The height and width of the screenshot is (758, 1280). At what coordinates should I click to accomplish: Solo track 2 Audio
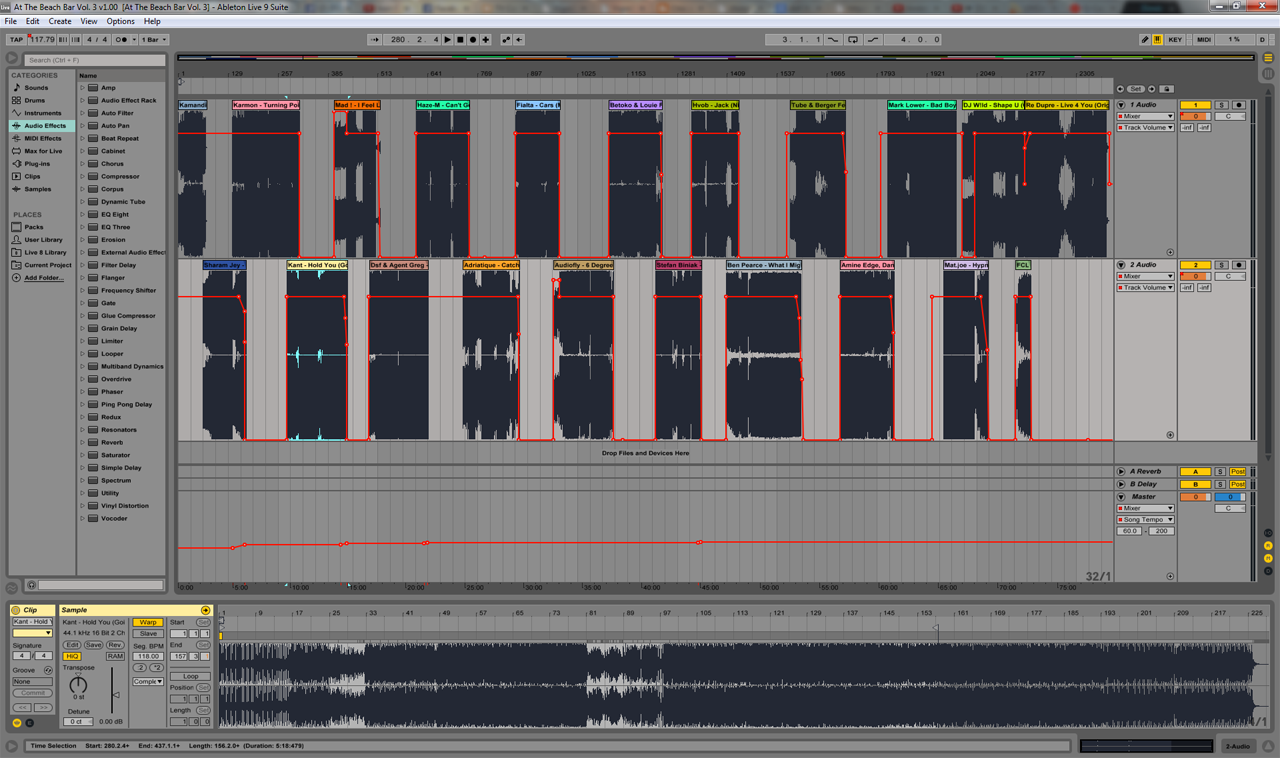(x=1220, y=265)
